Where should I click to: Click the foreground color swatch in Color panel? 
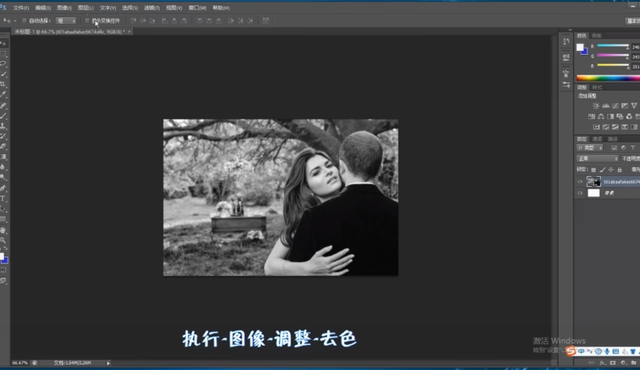tap(580, 47)
